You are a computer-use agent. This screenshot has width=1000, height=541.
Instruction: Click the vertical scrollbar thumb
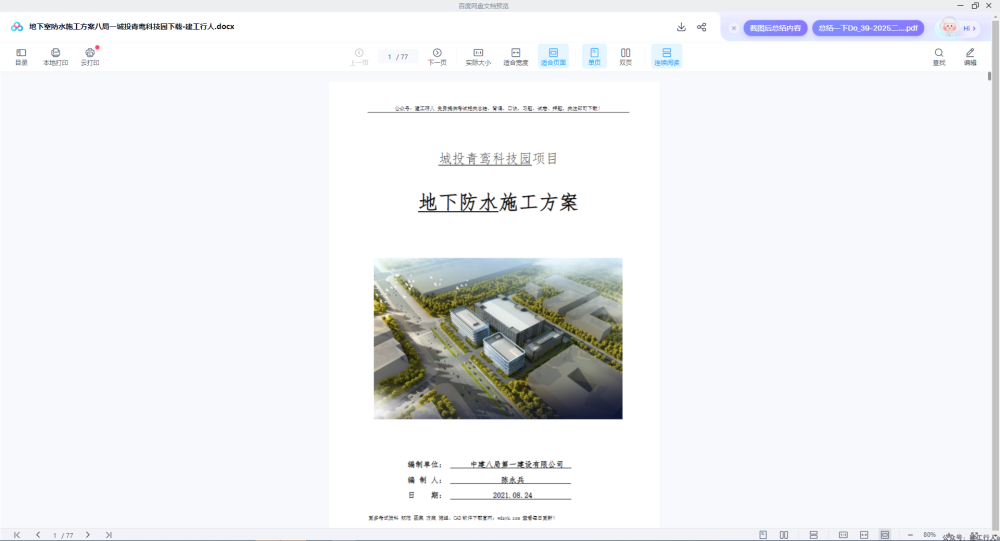(x=990, y=76)
